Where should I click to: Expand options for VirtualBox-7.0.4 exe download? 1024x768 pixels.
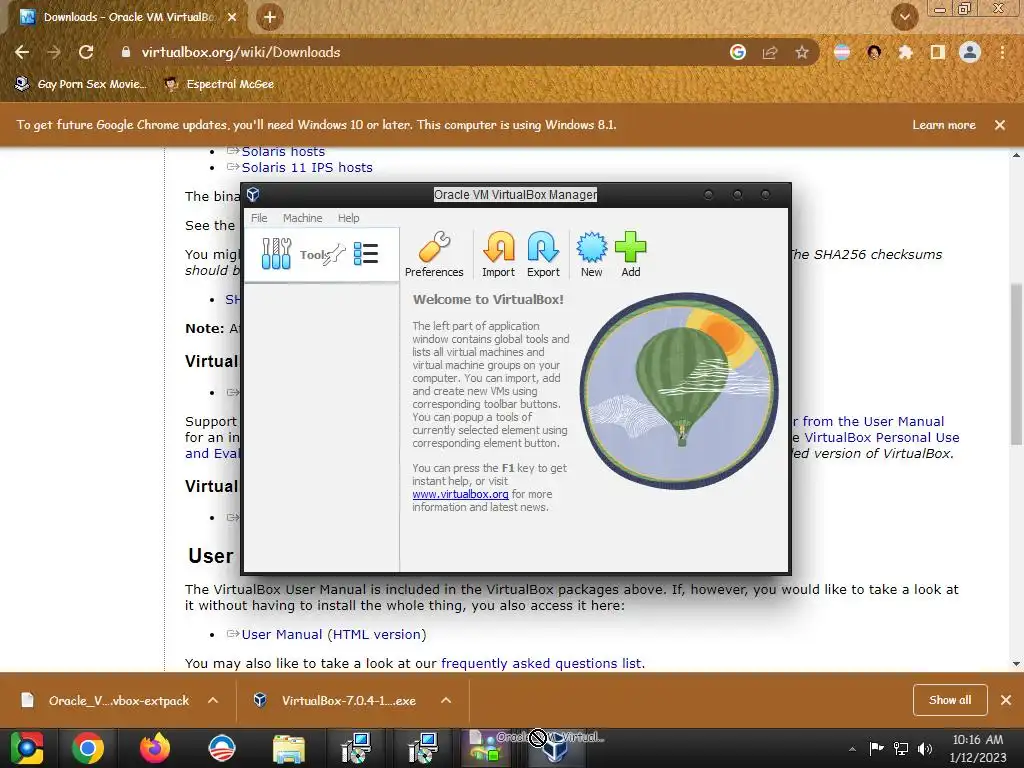pos(446,700)
